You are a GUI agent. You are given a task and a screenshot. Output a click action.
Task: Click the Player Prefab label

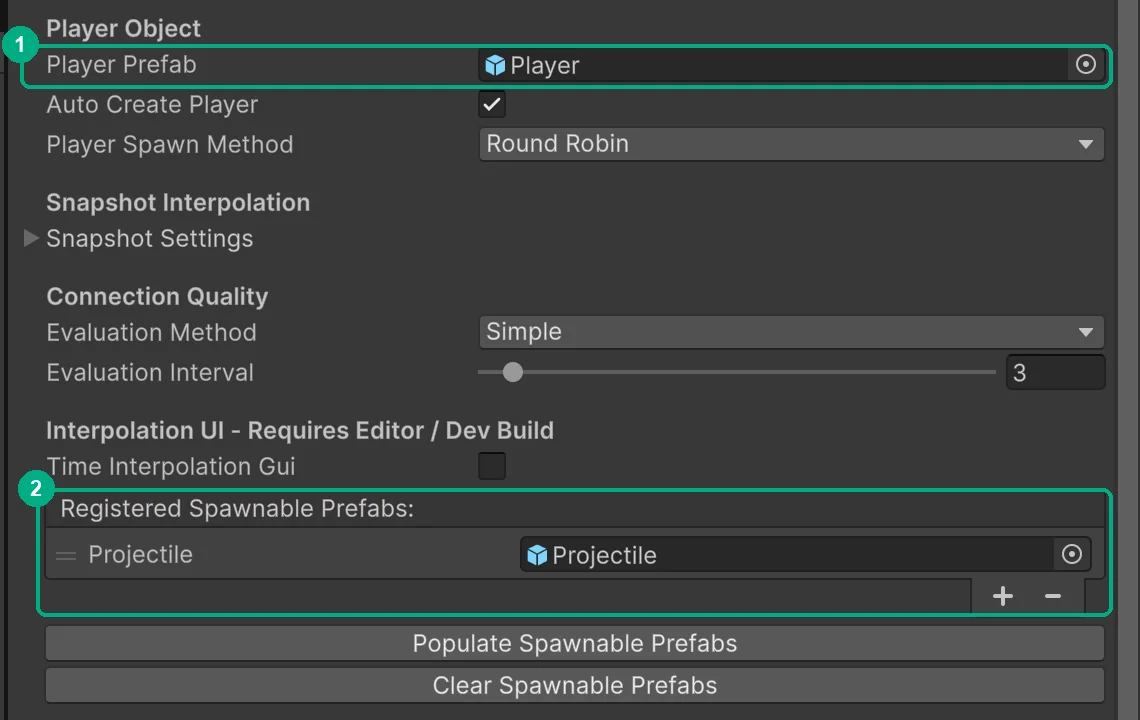[121, 65]
